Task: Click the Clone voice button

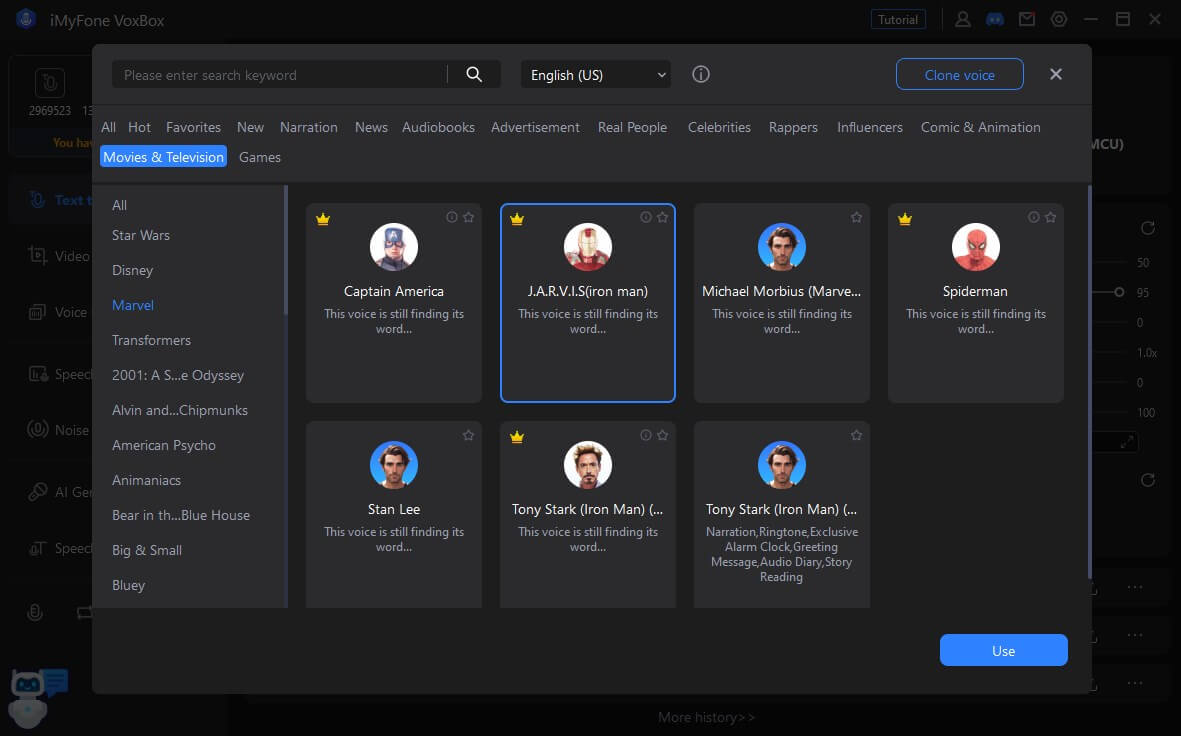Action: (960, 74)
